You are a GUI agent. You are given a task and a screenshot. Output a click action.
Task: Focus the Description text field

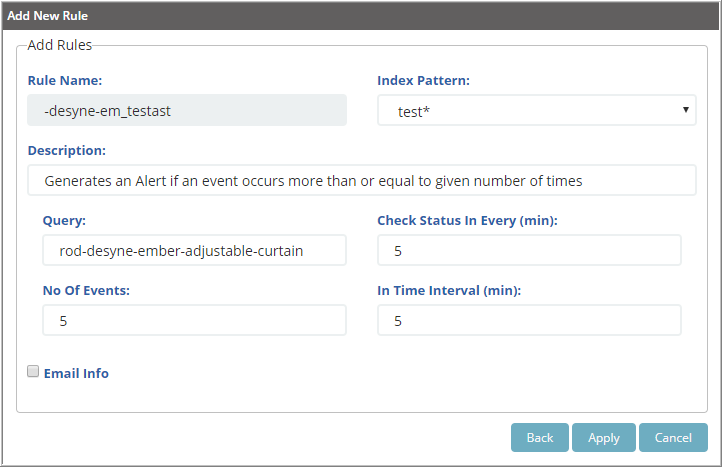click(x=361, y=180)
